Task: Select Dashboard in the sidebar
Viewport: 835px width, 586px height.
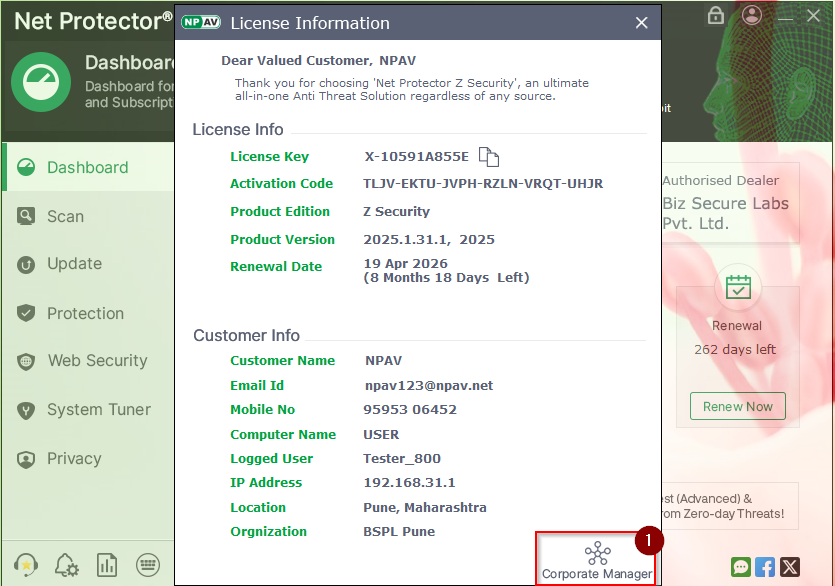Action: coord(87,167)
